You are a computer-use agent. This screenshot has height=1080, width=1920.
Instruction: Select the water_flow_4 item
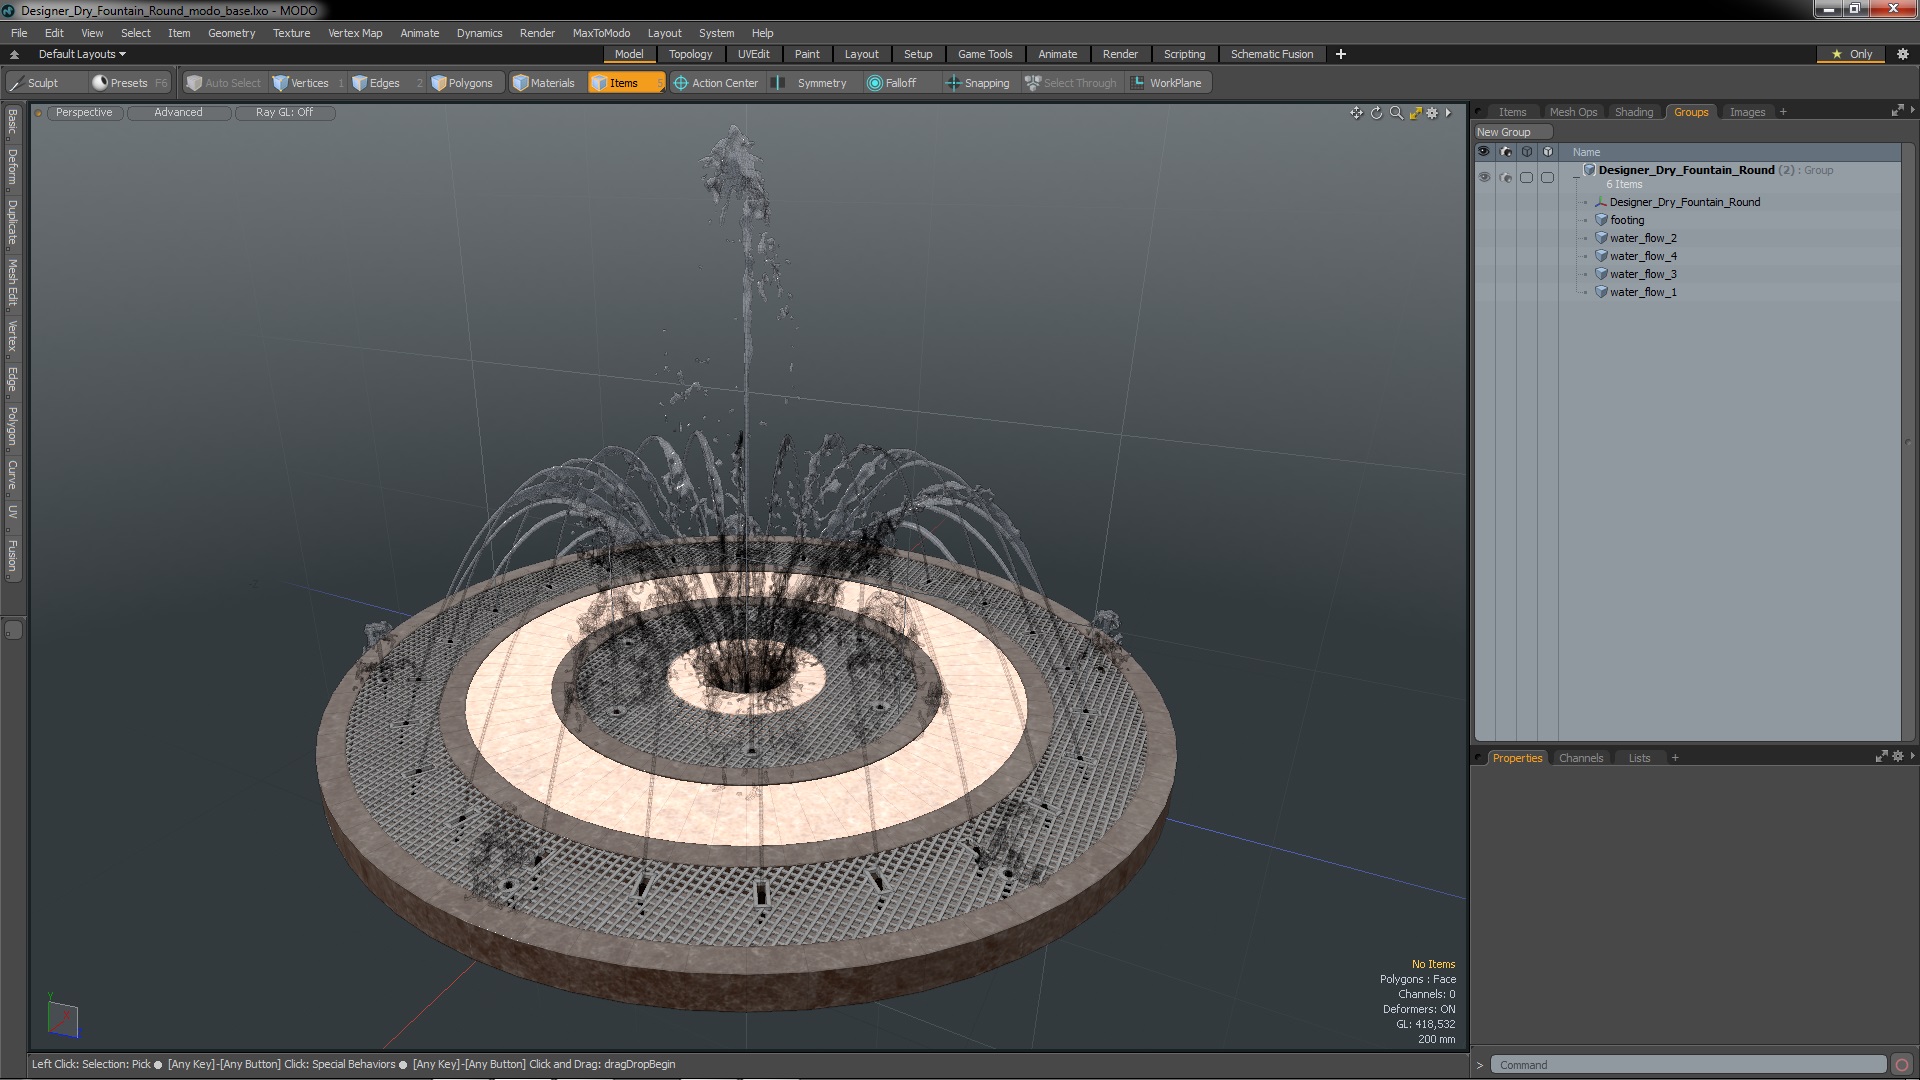pyautogui.click(x=1643, y=256)
